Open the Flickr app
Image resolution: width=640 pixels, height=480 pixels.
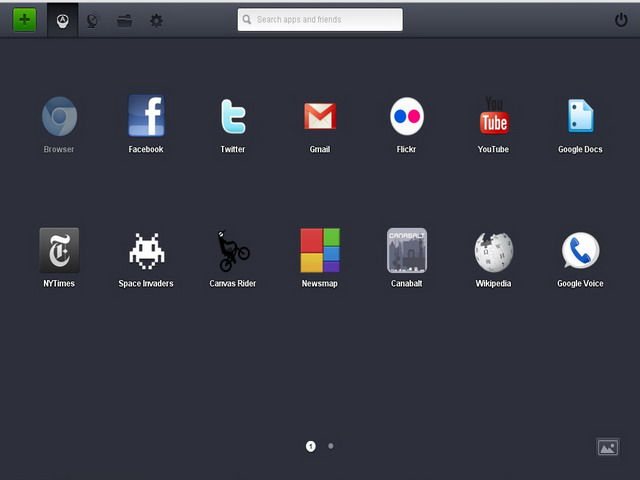[407, 116]
